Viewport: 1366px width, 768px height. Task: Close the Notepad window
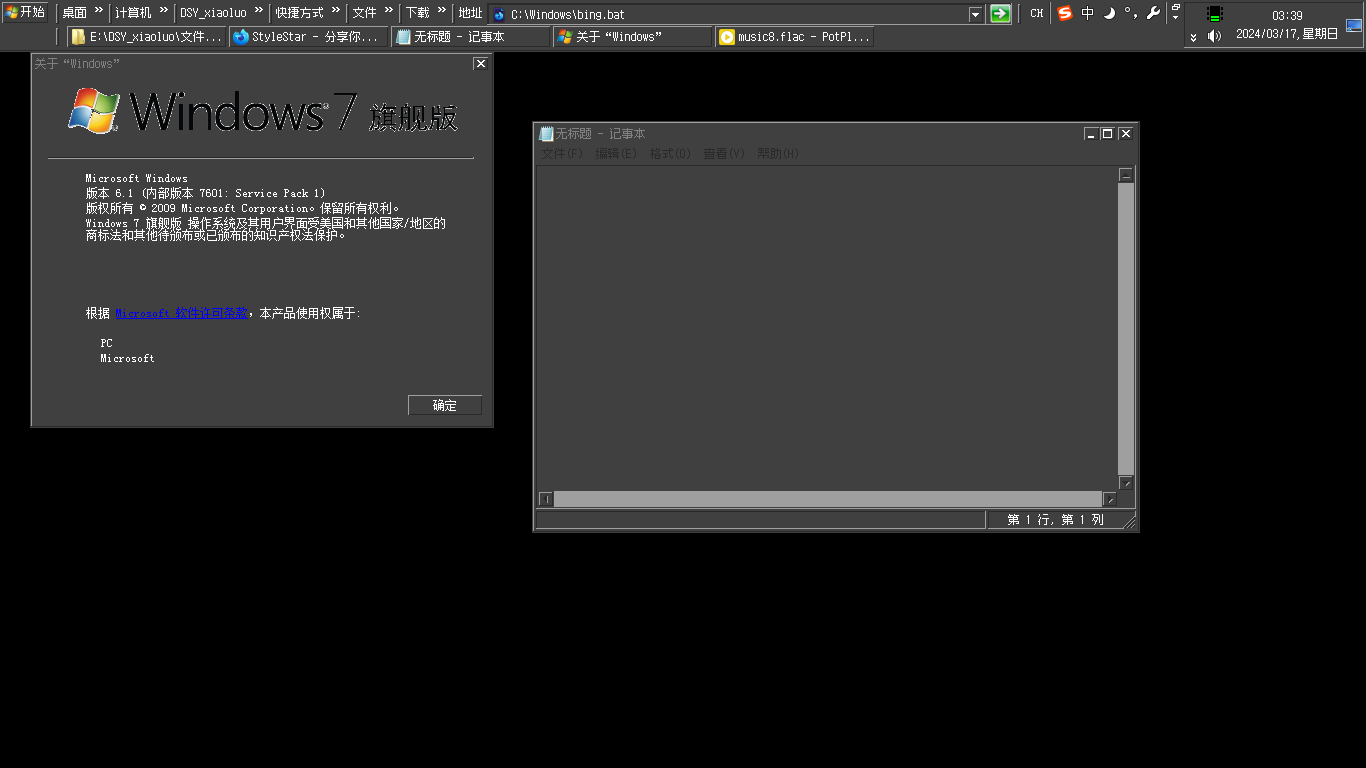[x=1126, y=134]
